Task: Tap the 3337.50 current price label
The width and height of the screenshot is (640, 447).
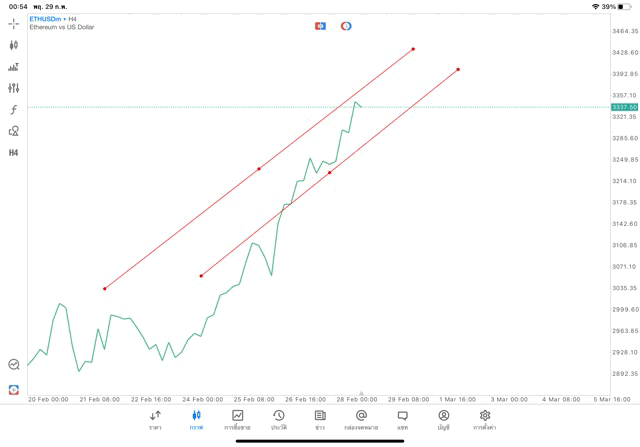Action: (624, 107)
